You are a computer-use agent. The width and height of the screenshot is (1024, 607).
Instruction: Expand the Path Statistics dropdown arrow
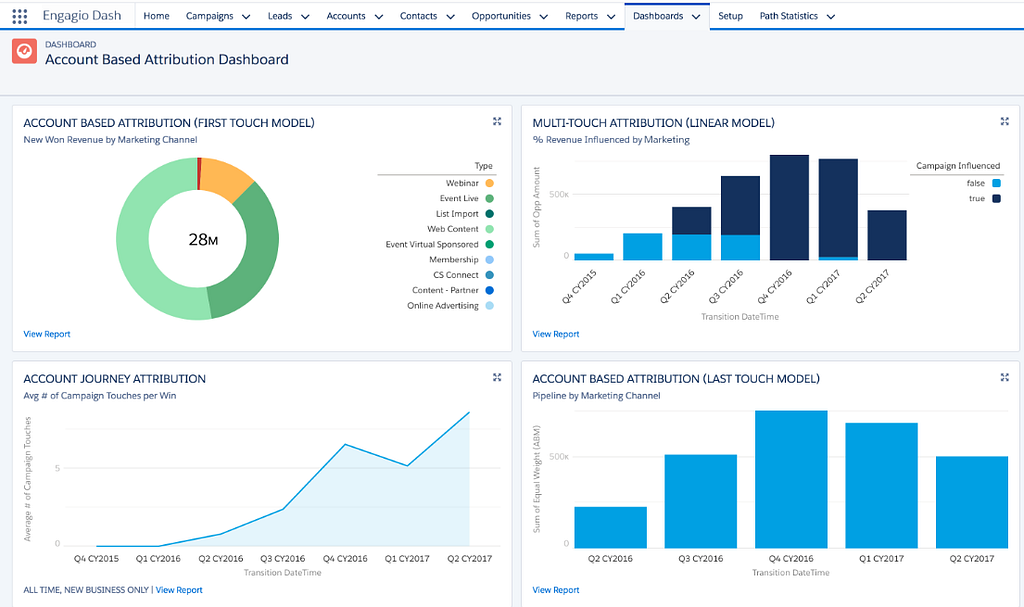(x=830, y=17)
